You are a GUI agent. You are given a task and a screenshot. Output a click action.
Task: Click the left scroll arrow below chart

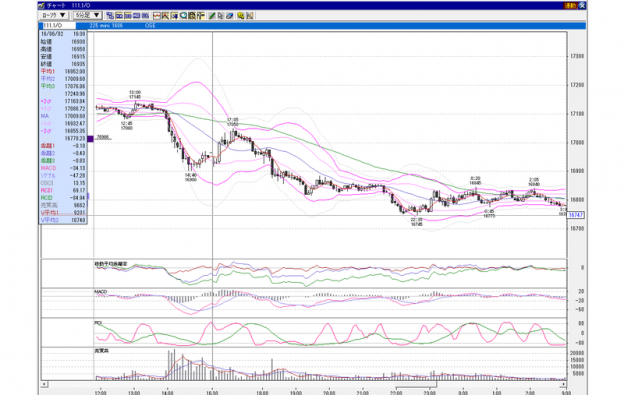coord(45,384)
